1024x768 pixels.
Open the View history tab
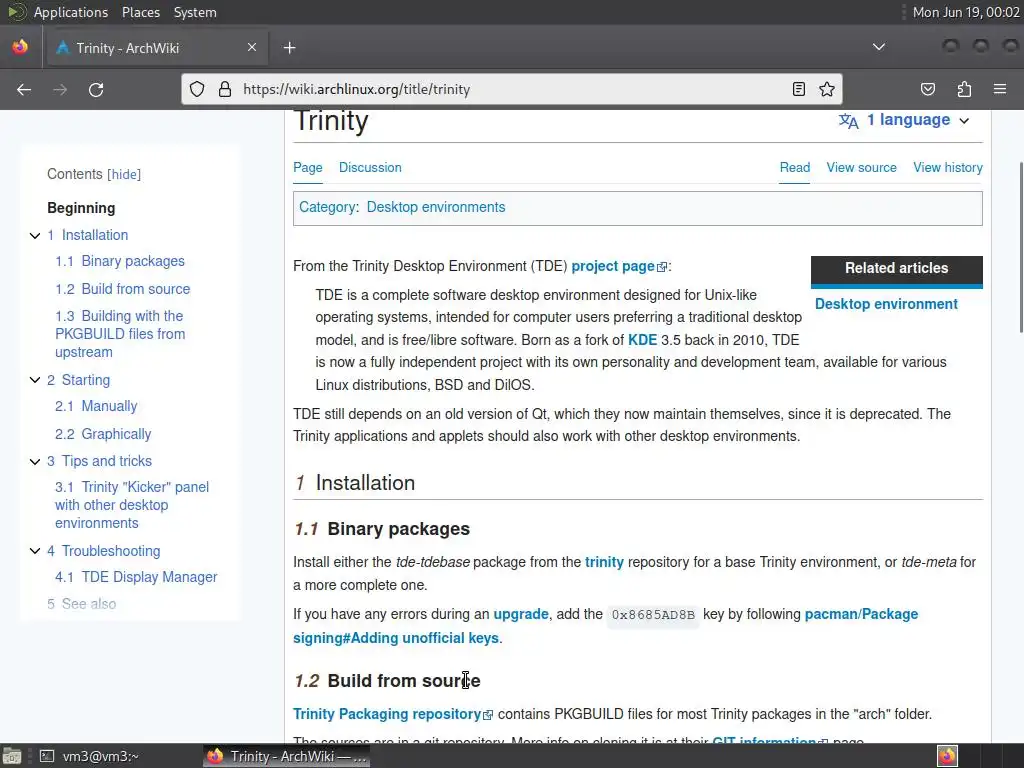tap(948, 168)
